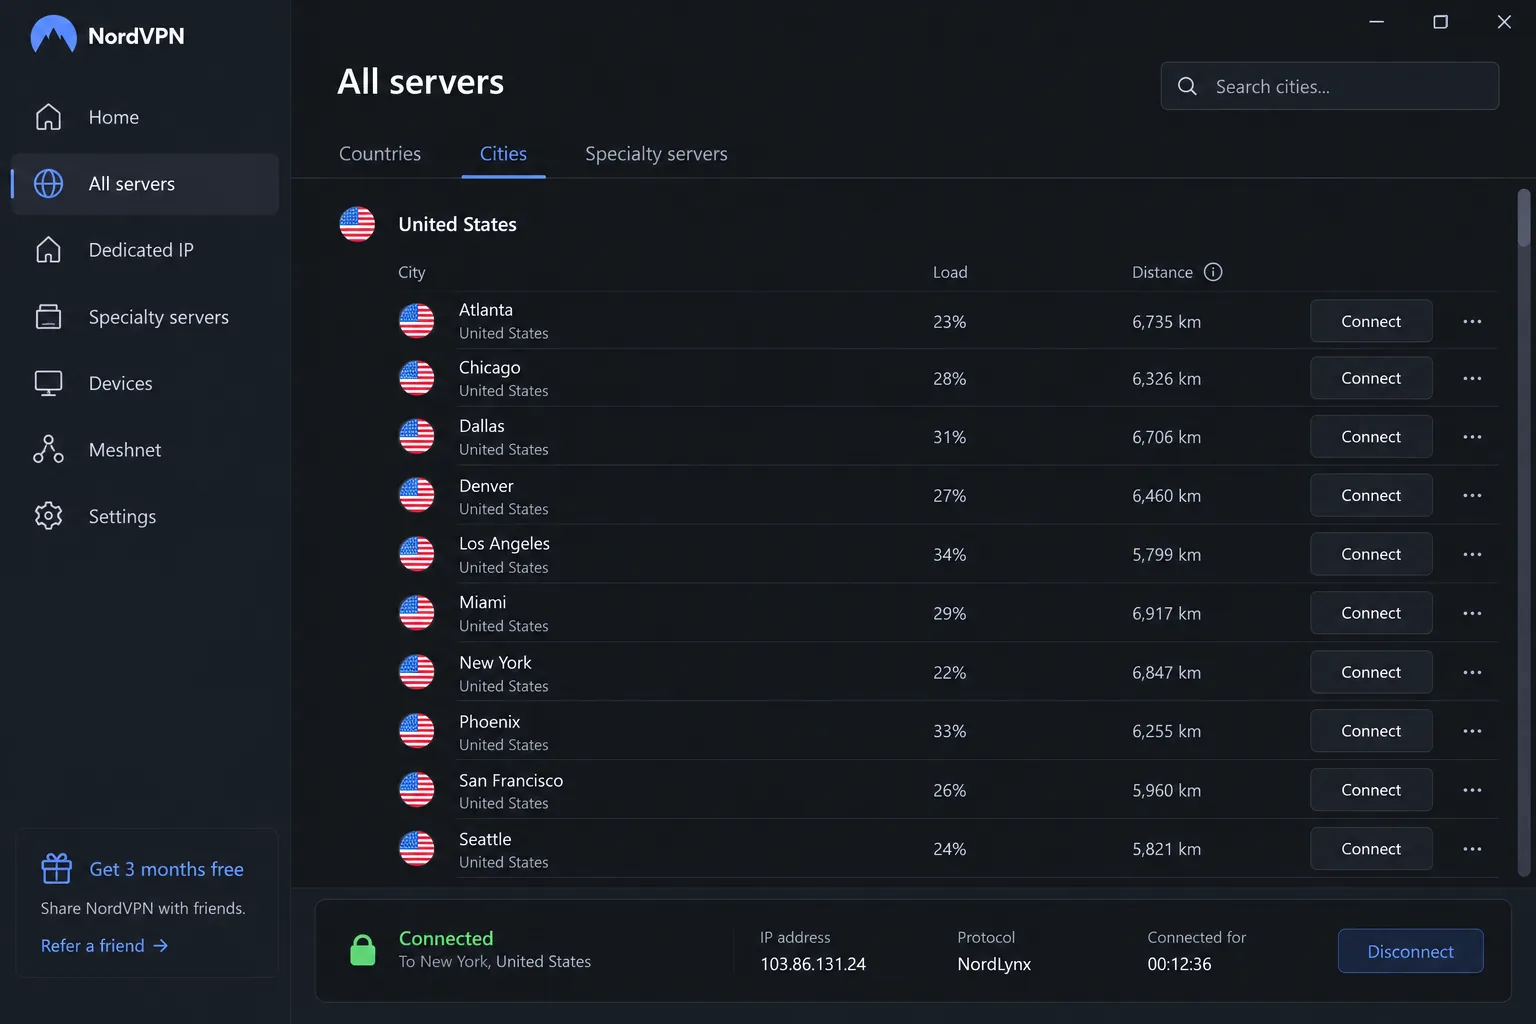Click the gift icon in referral card
The width and height of the screenshot is (1536, 1024).
[56, 868]
